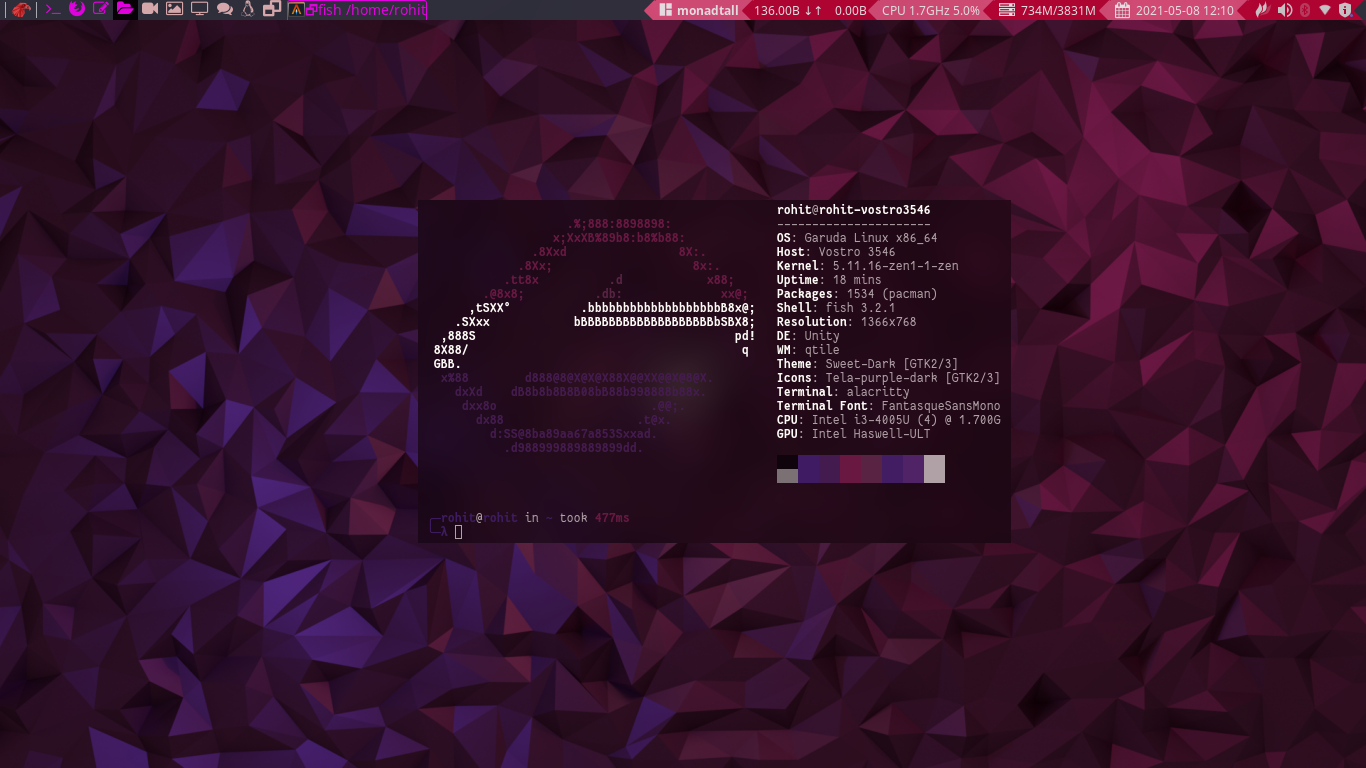Image resolution: width=1366 pixels, height=768 pixels.
Task: Switch to the video camera workspace
Action: click(x=150, y=10)
